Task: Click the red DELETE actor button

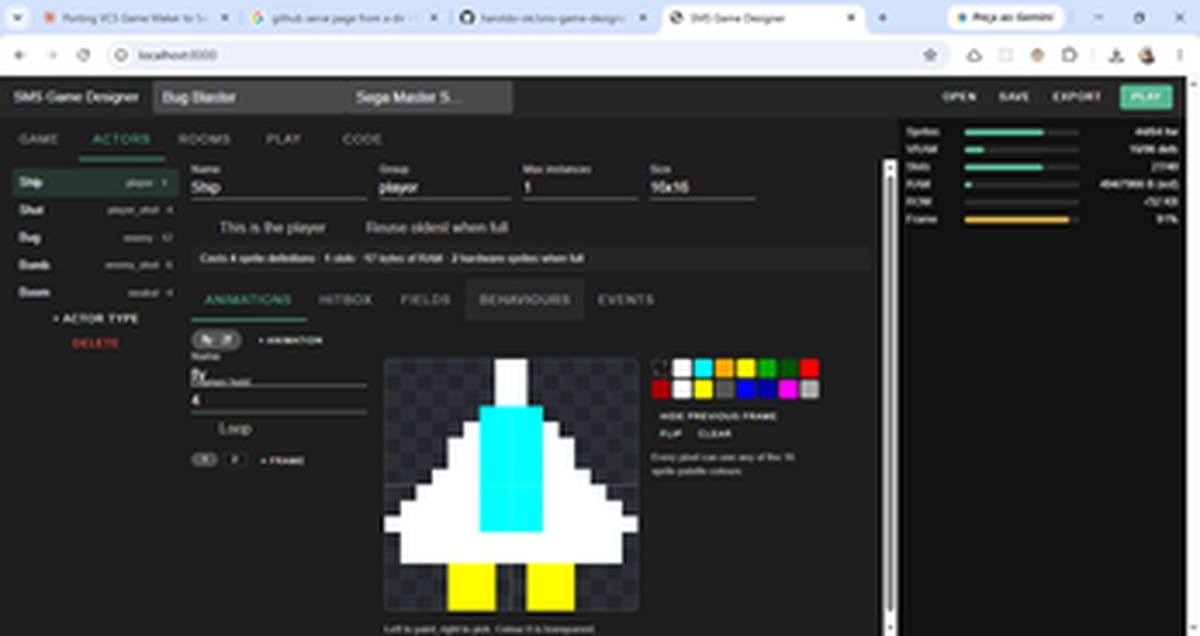Action: tap(96, 343)
